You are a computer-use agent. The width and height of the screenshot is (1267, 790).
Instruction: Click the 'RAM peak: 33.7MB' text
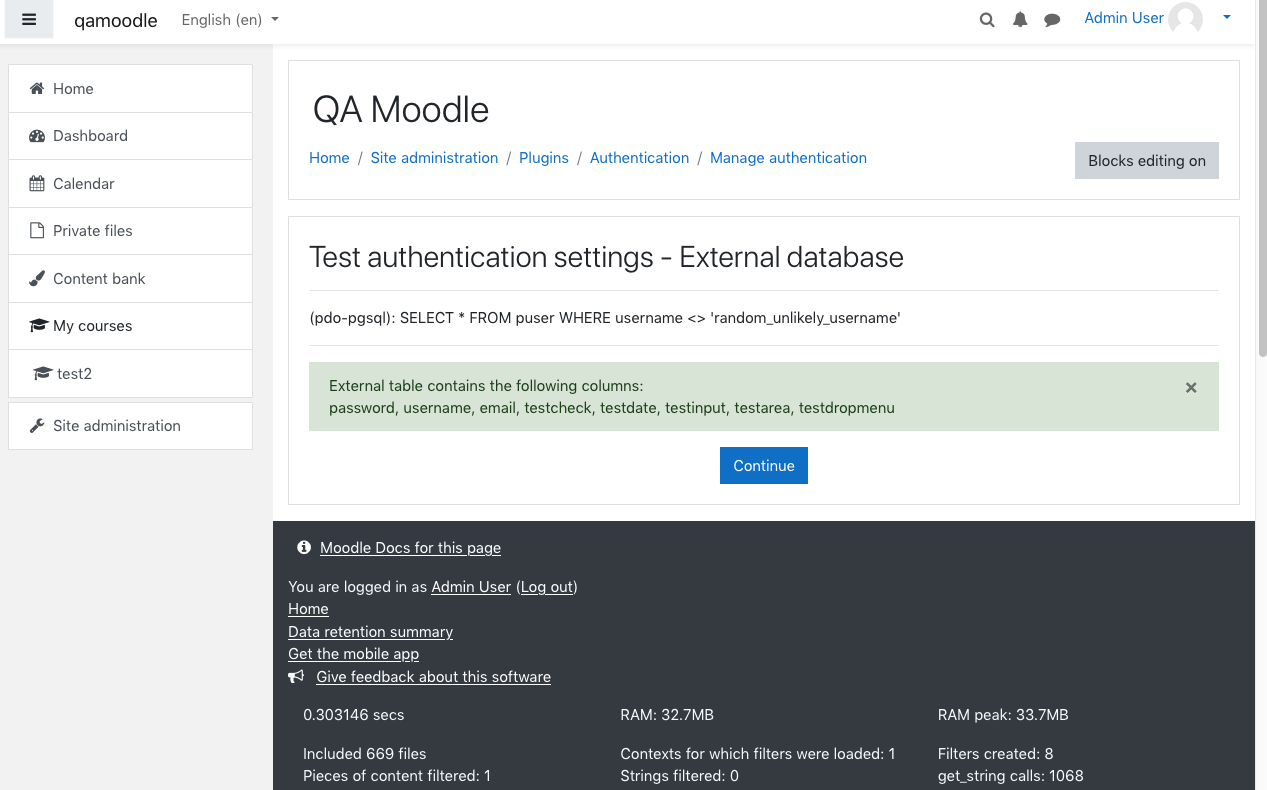[1003, 715]
